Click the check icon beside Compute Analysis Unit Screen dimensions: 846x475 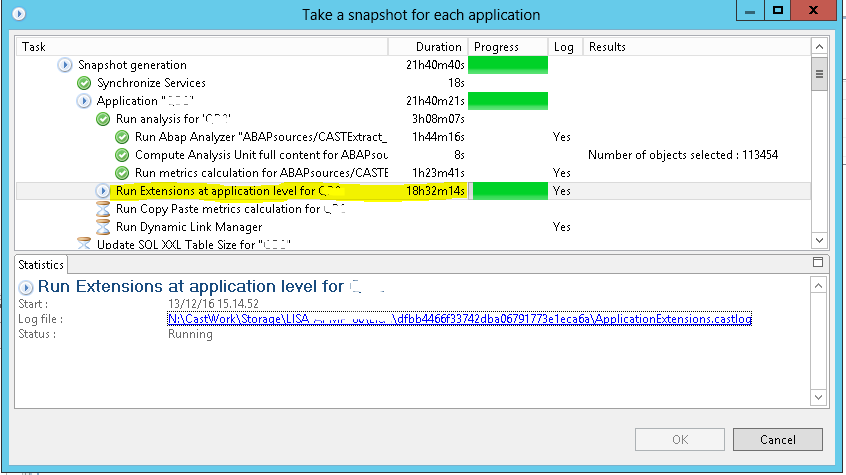(x=122, y=155)
